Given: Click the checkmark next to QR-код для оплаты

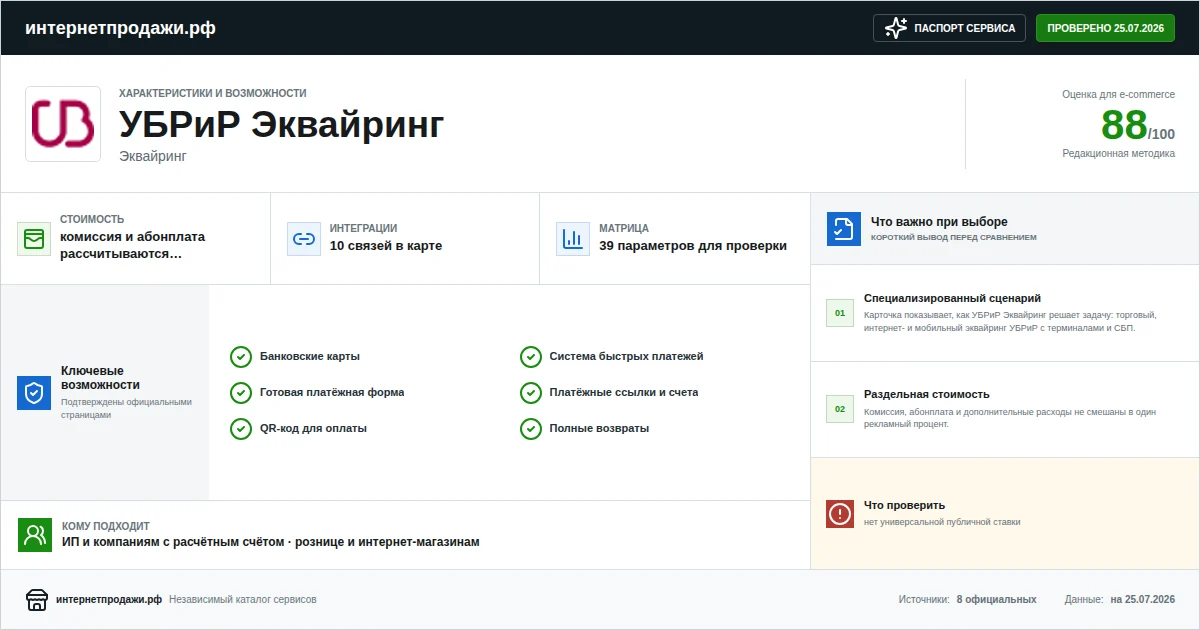Looking at the screenshot, I should coord(241,429).
